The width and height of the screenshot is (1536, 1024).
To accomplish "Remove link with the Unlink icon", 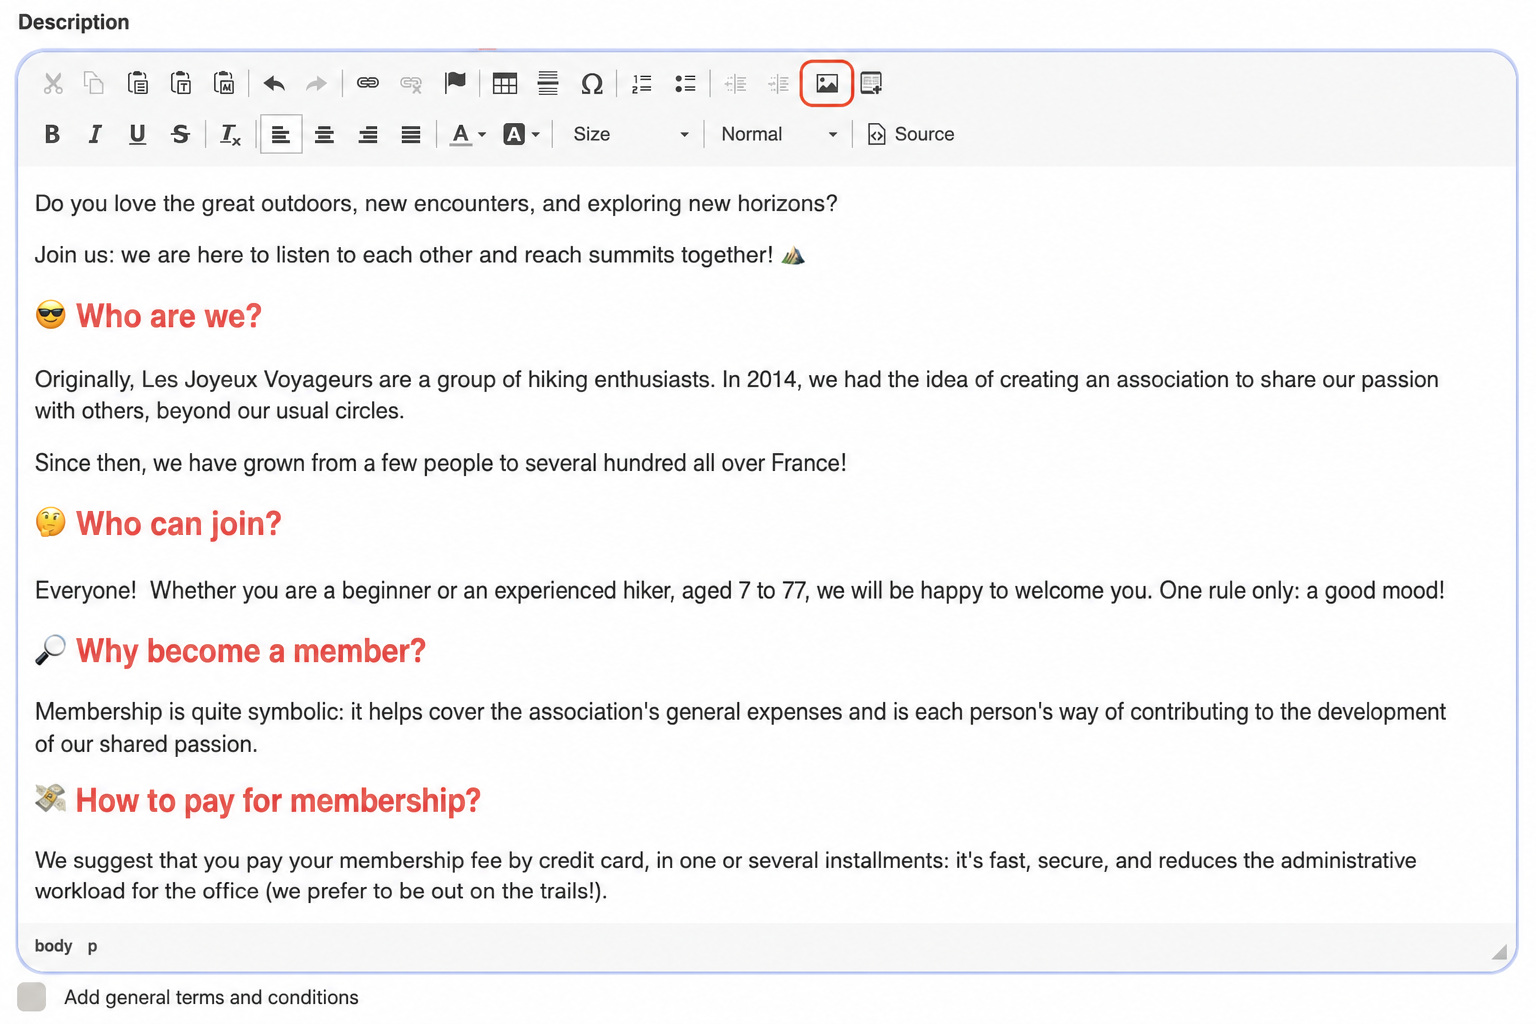I will click(x=411, y=83).
